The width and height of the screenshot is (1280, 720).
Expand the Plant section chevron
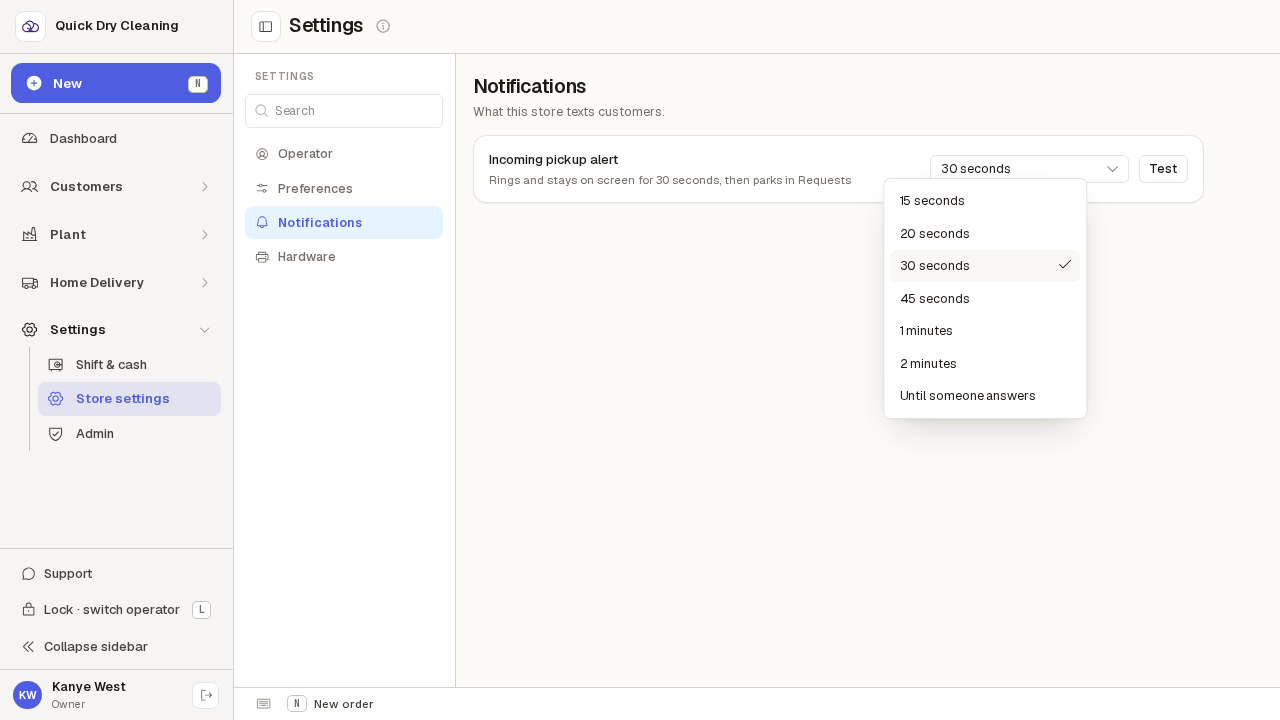205,235
